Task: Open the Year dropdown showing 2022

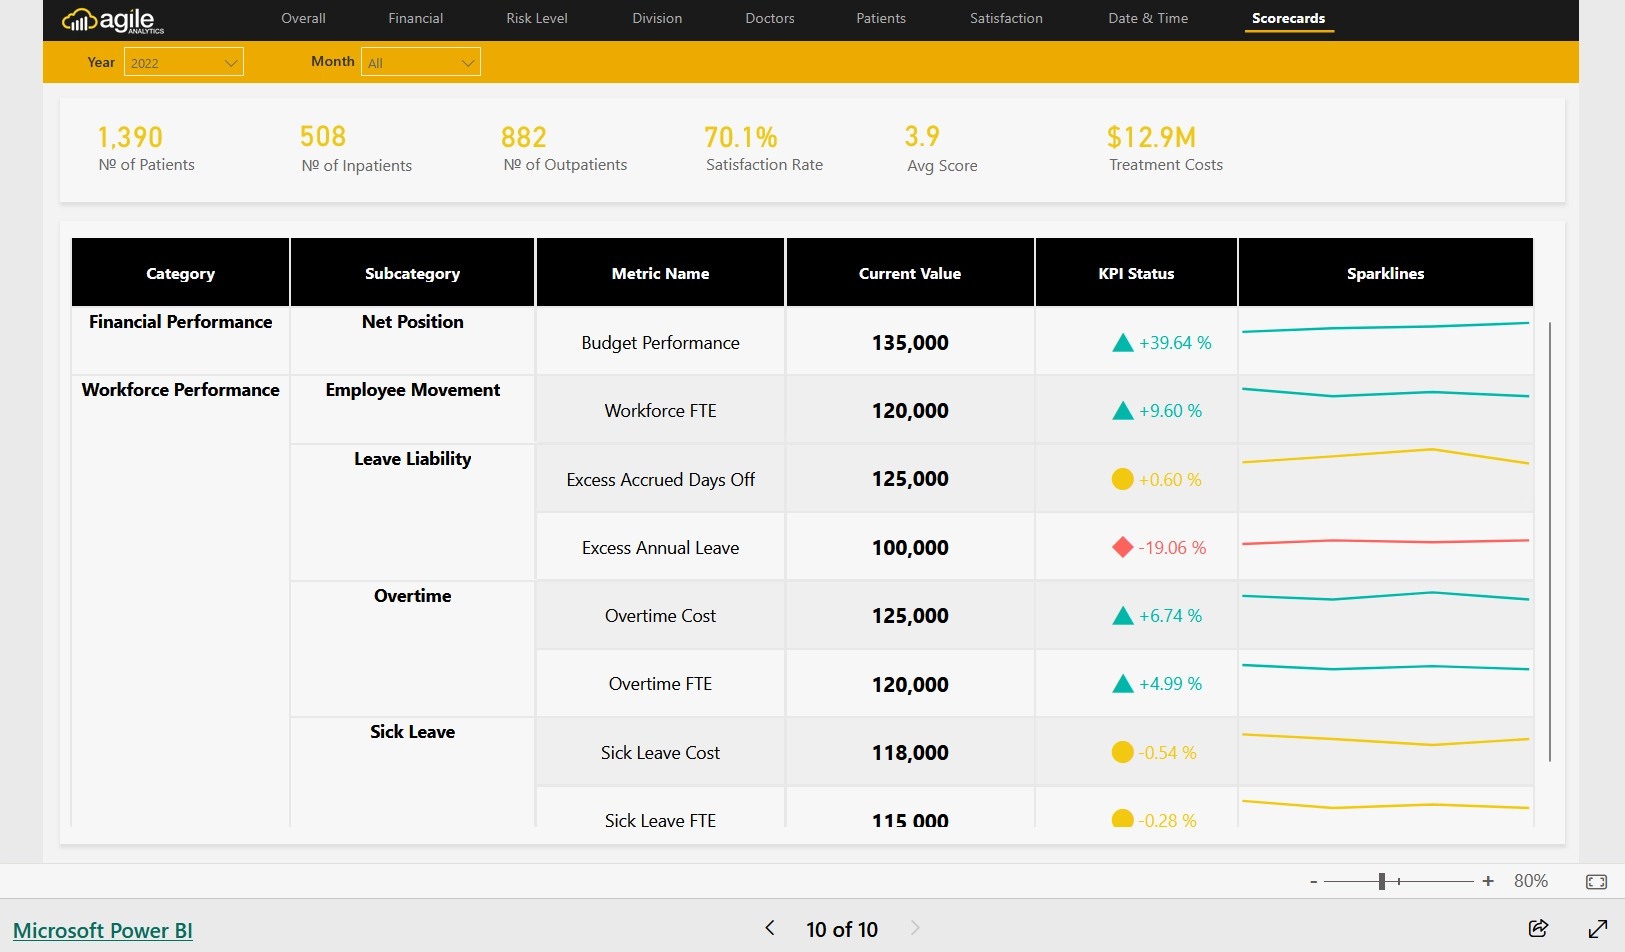Action: tap(184, 62)
